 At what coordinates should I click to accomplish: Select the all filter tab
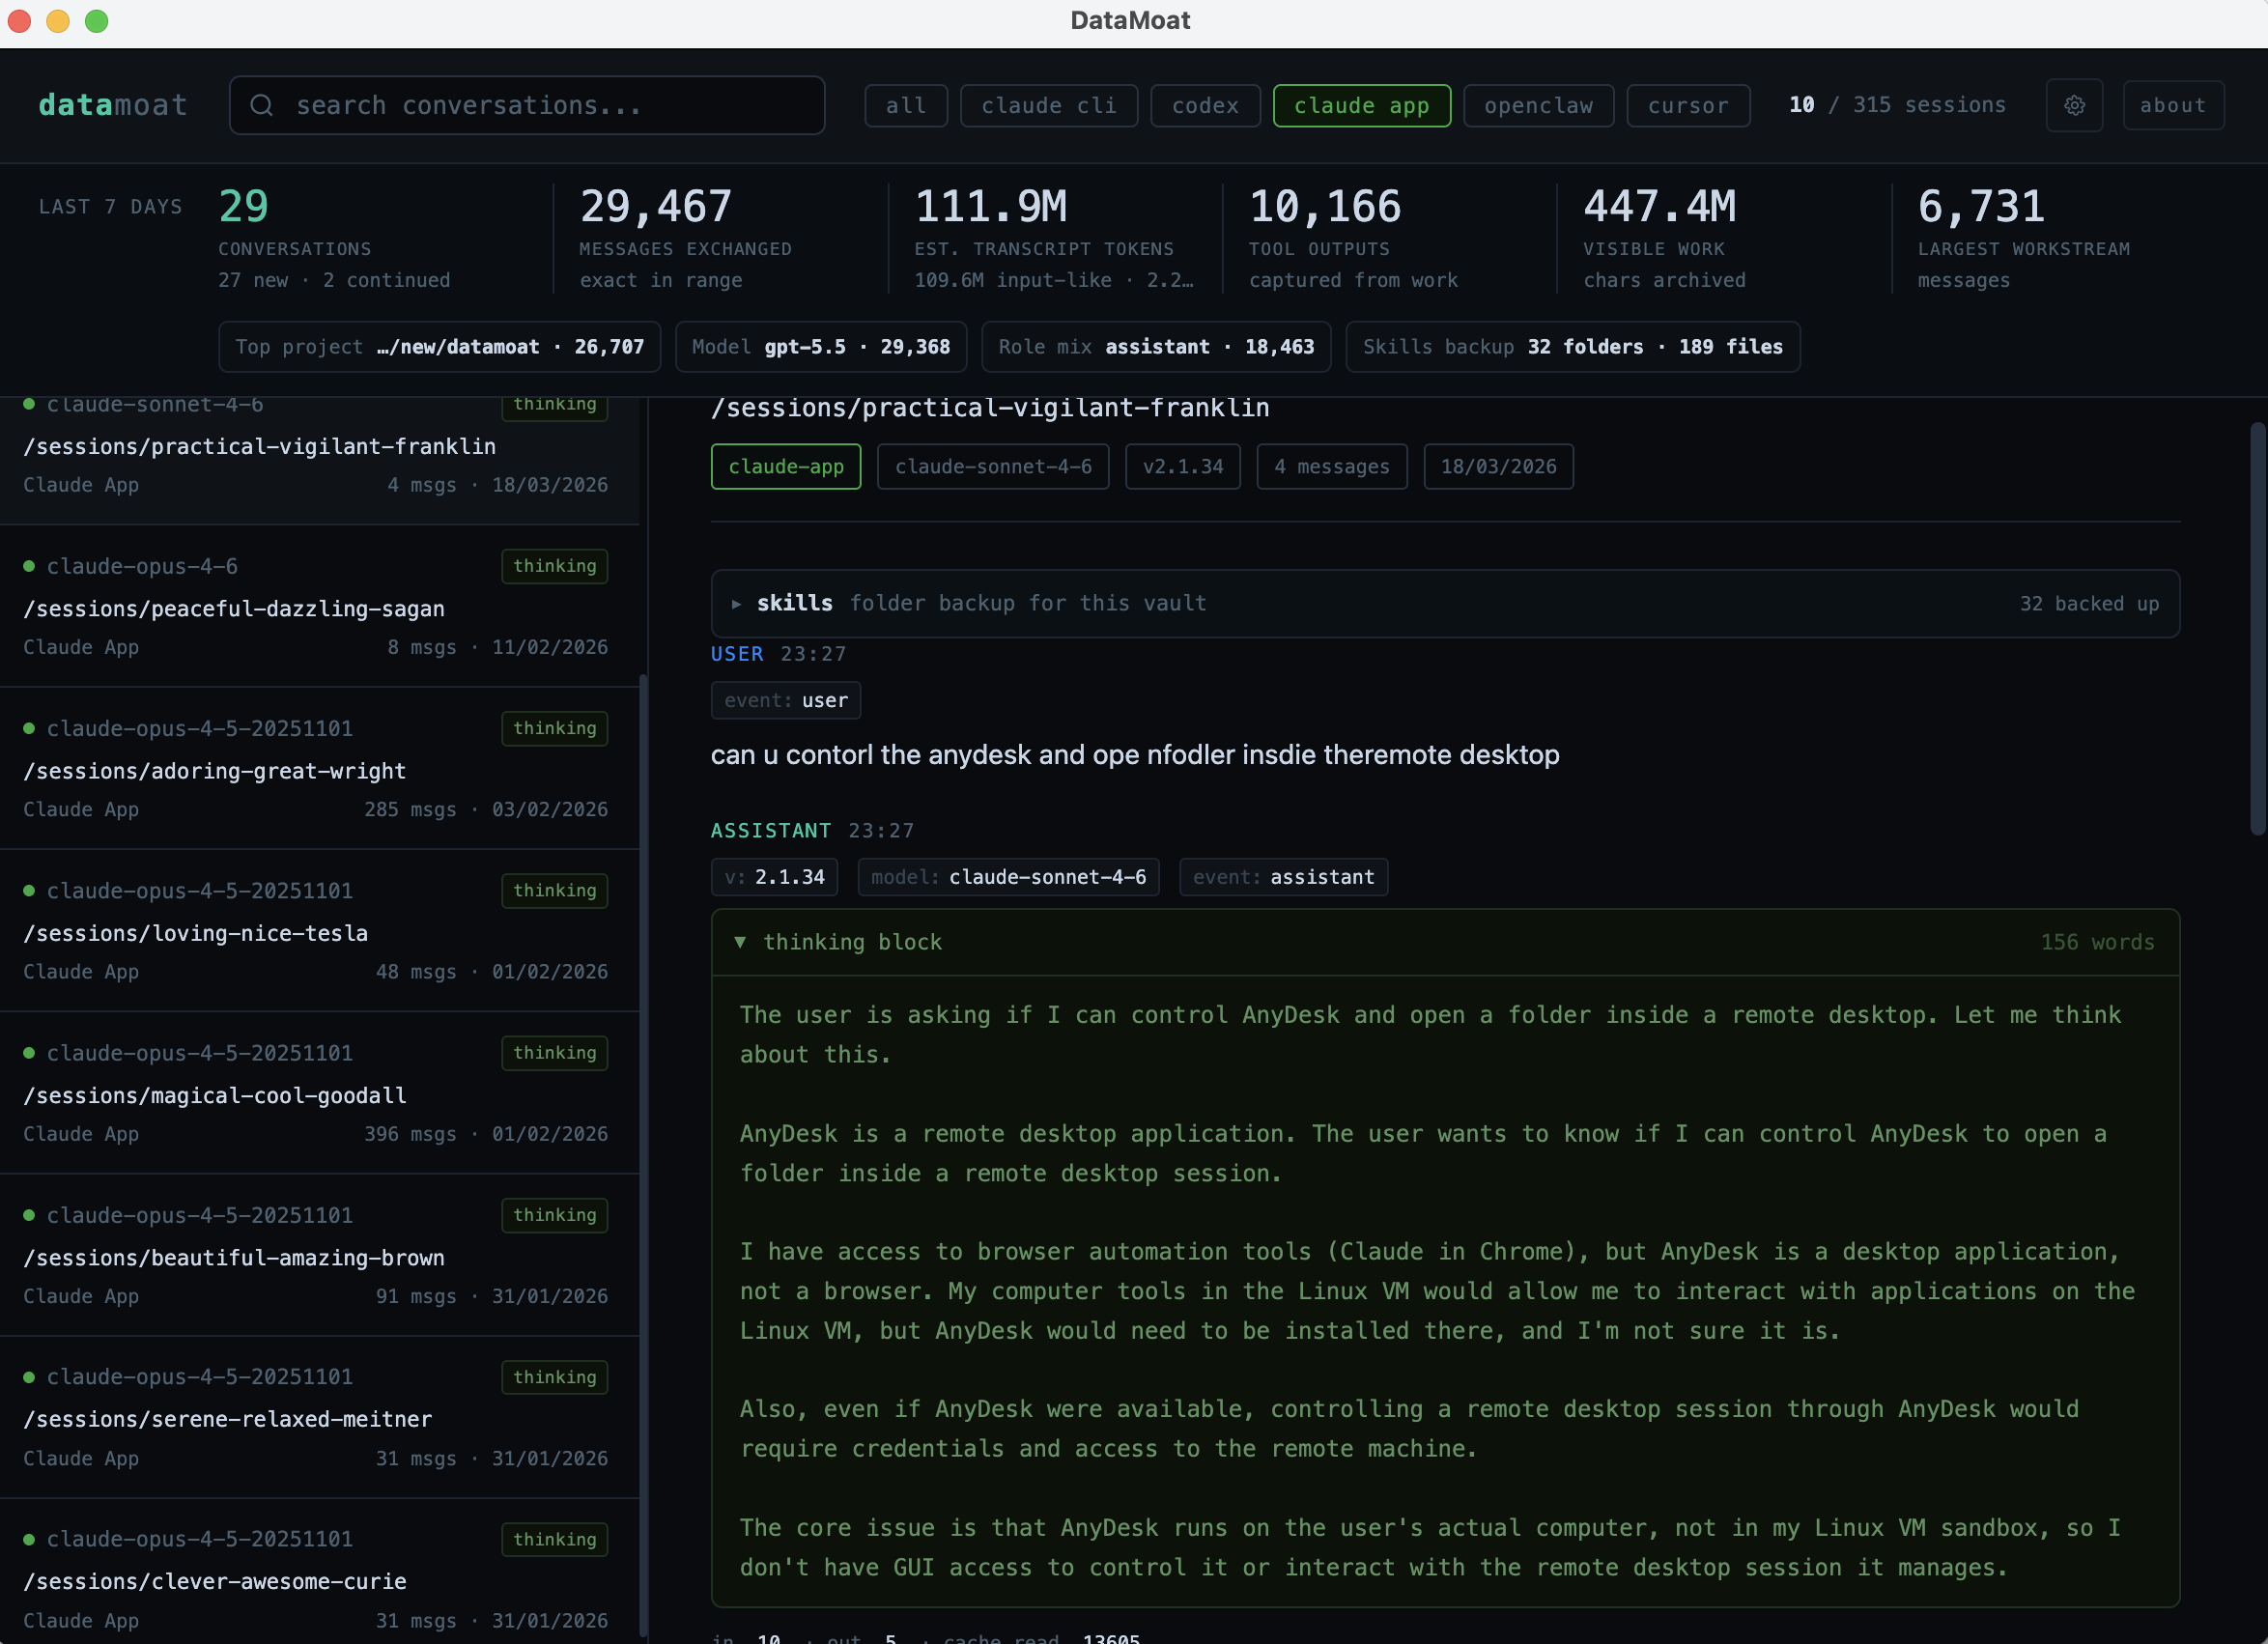[x=906, y=105]
